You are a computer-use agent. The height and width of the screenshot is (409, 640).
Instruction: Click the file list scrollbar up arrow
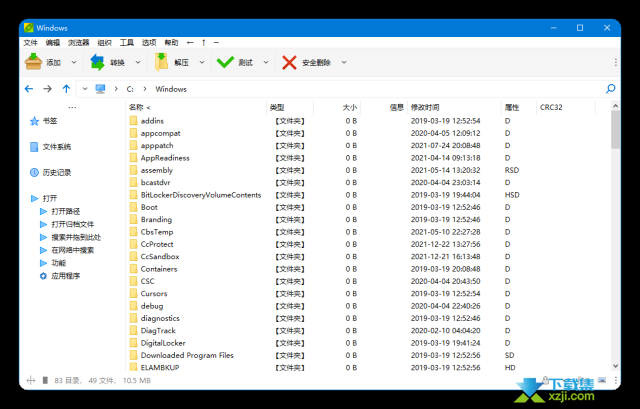[x=616, y=106]
